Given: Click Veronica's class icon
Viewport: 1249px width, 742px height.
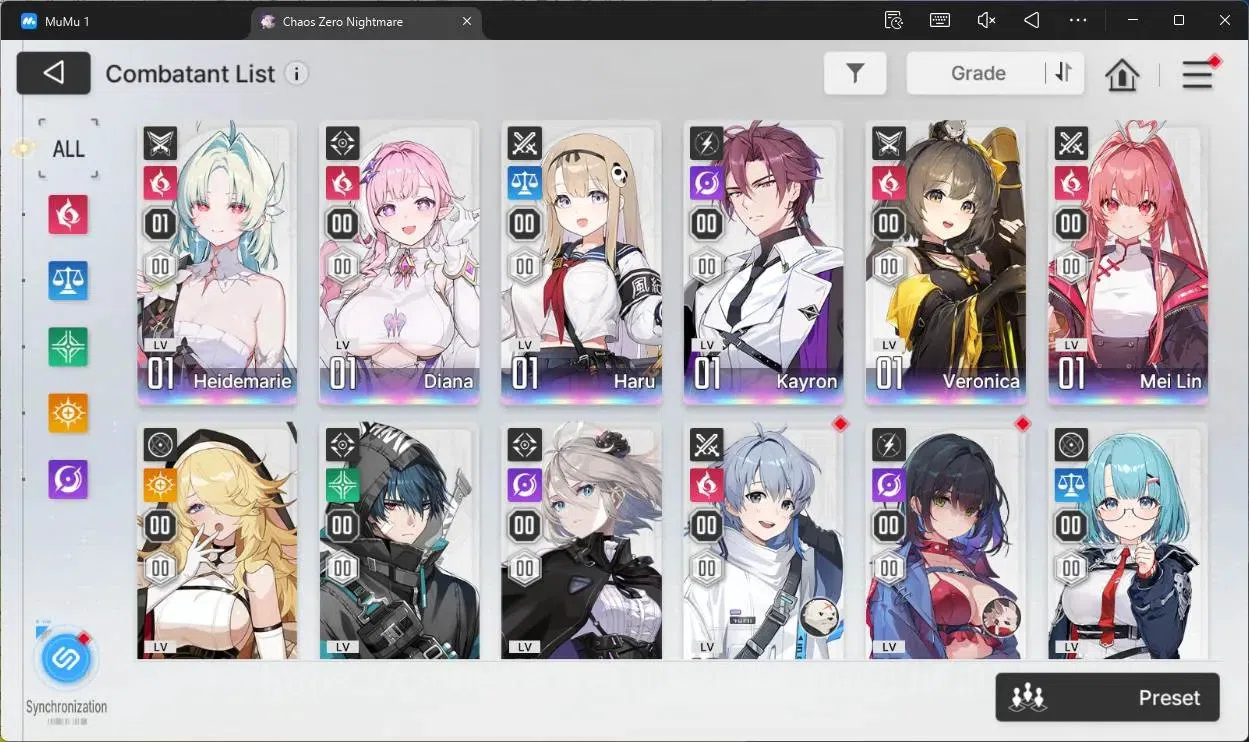Looking at the screenshot, I should point(889,144).
